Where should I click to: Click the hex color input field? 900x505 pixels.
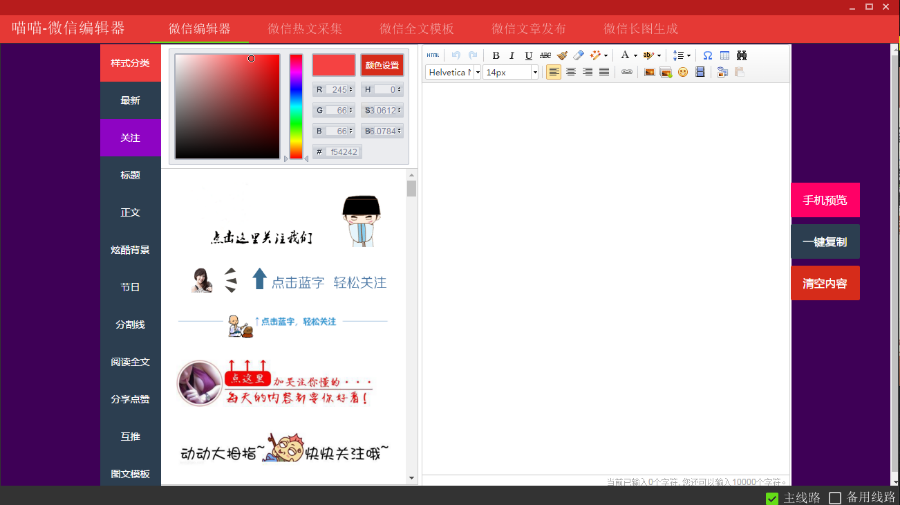coord(344,152)
